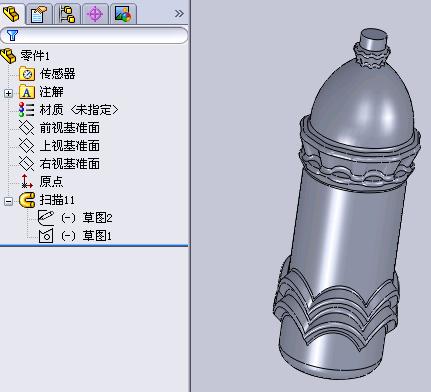Click the 原点 origin icon
The width and height of the screenshot is (431, 392).
tap(26, 181)
